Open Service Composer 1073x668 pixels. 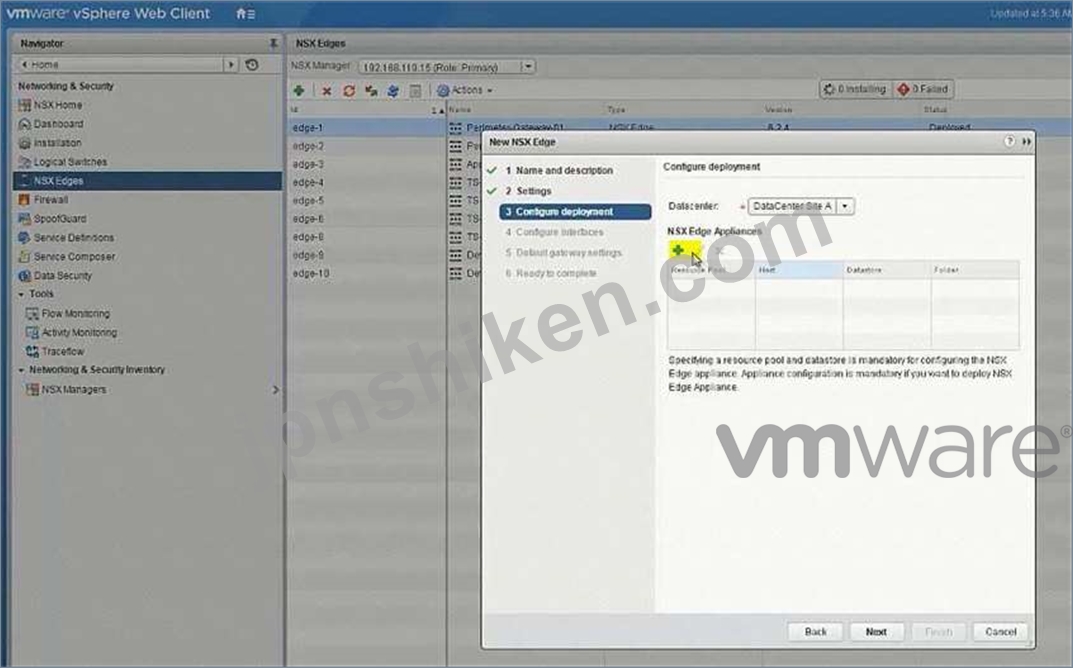74,257
